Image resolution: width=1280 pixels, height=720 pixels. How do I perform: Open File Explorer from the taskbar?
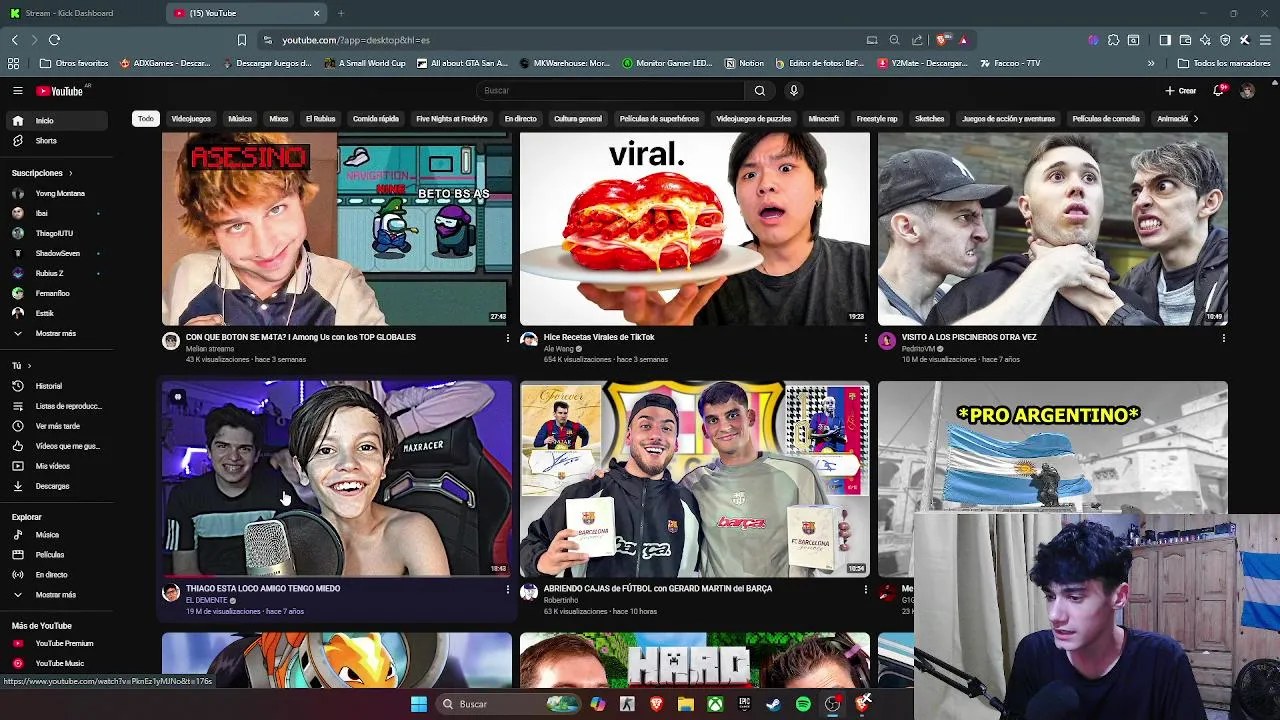[x=686, y=704]
